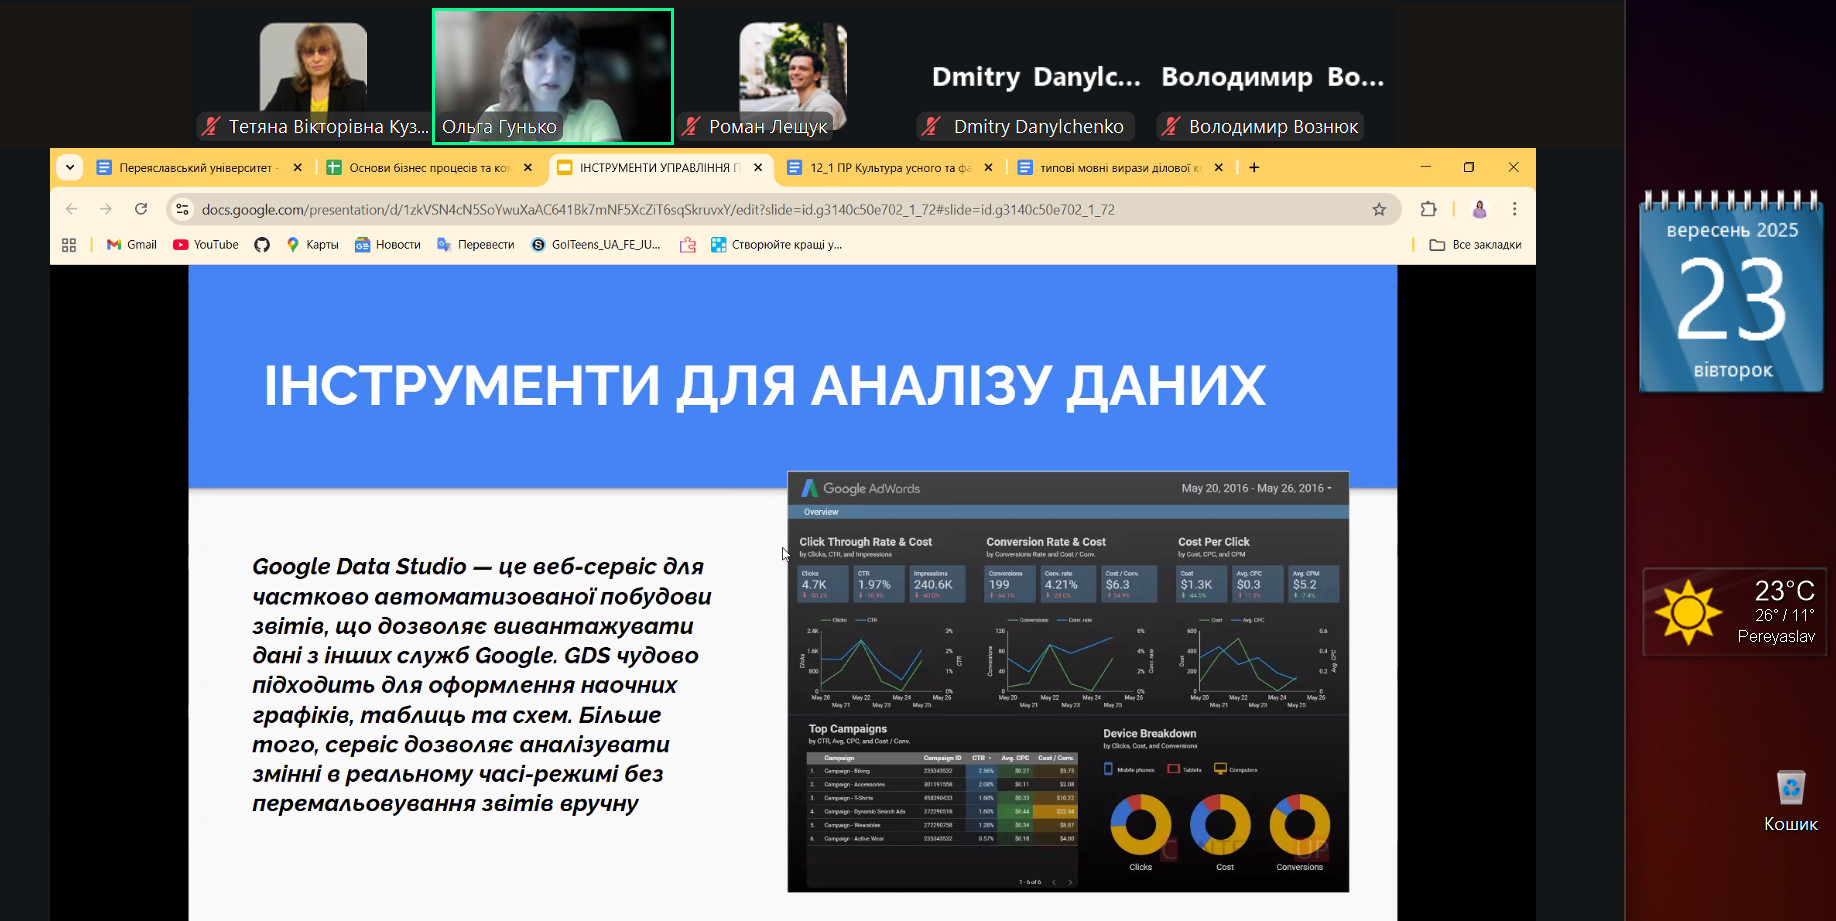Open the Apps grid in bookmarks bar
This screenshot has height=921, width=1836.
coord(69,245)
